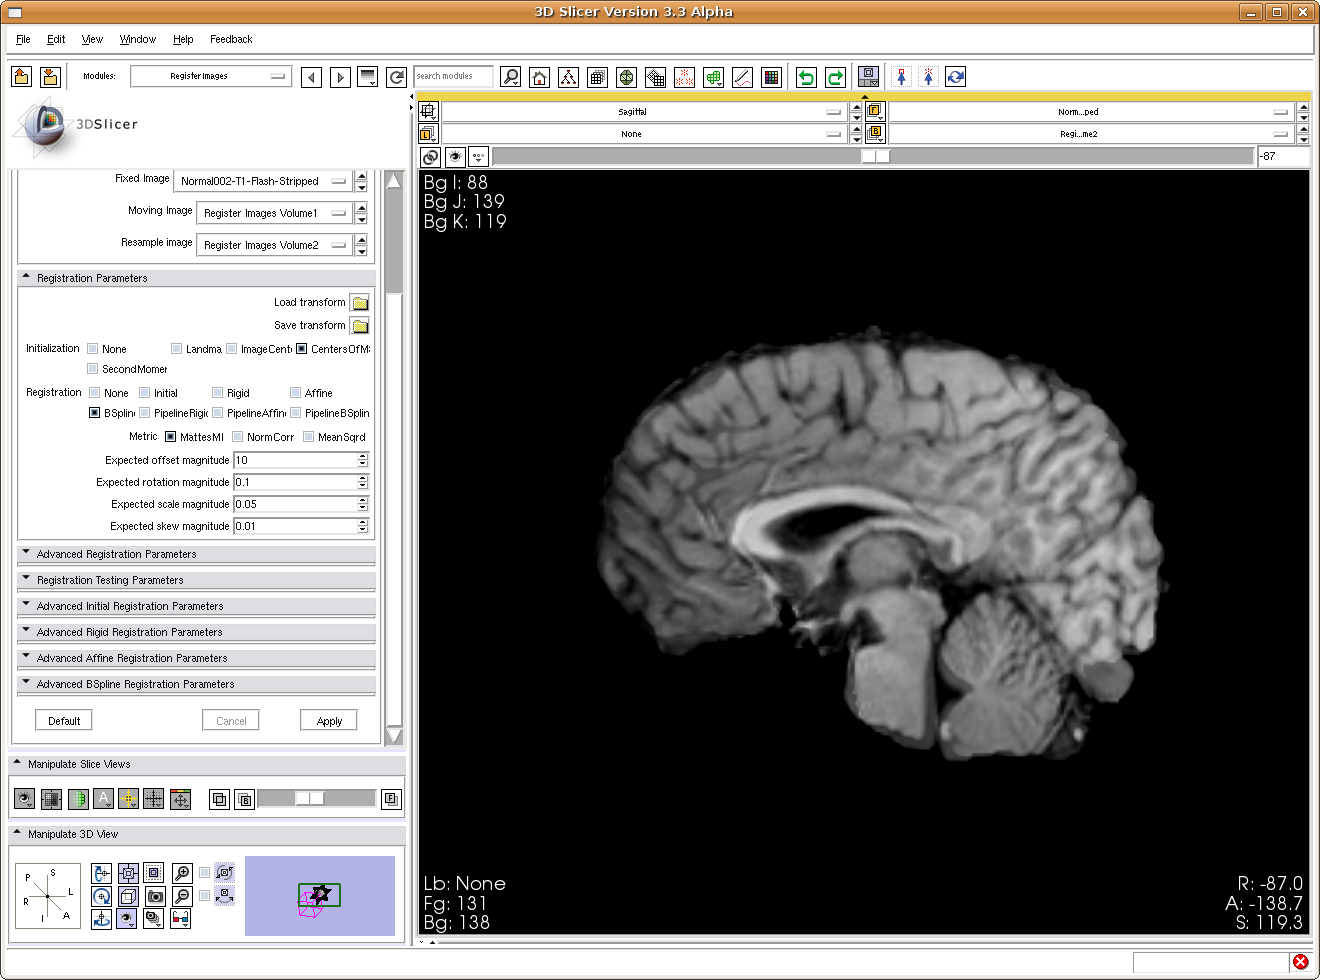Click the link slice controls icon
The width and height of the screenshot is (1320, 980).
430,157
